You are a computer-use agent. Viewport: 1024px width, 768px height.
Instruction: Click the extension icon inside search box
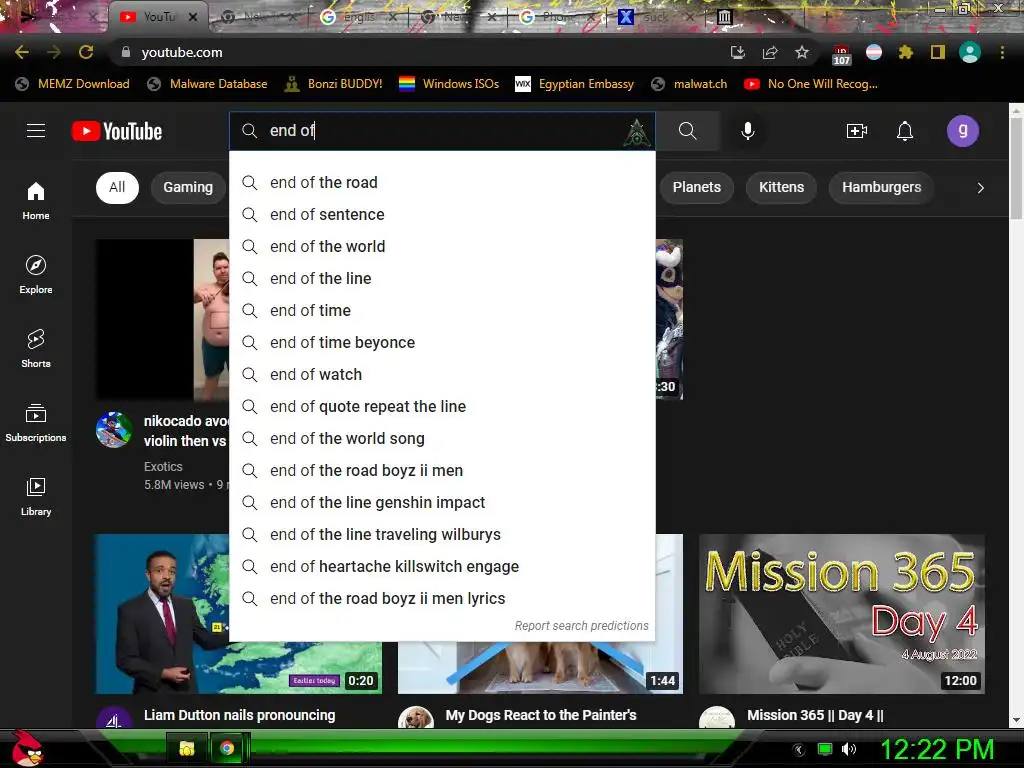tap(636, 133)
